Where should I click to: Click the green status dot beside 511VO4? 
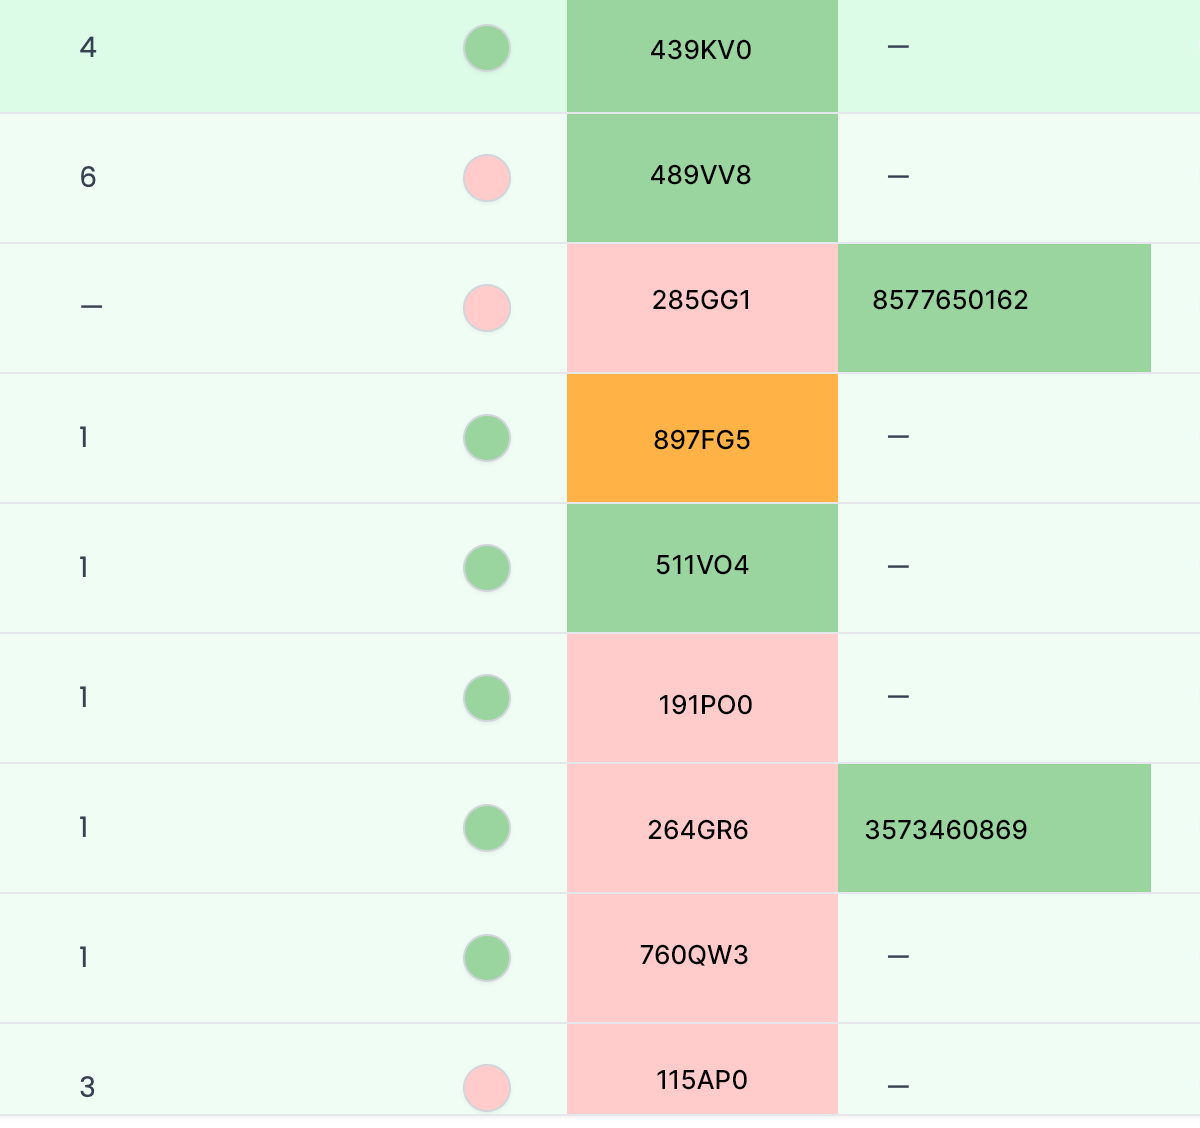coord(487,568)
